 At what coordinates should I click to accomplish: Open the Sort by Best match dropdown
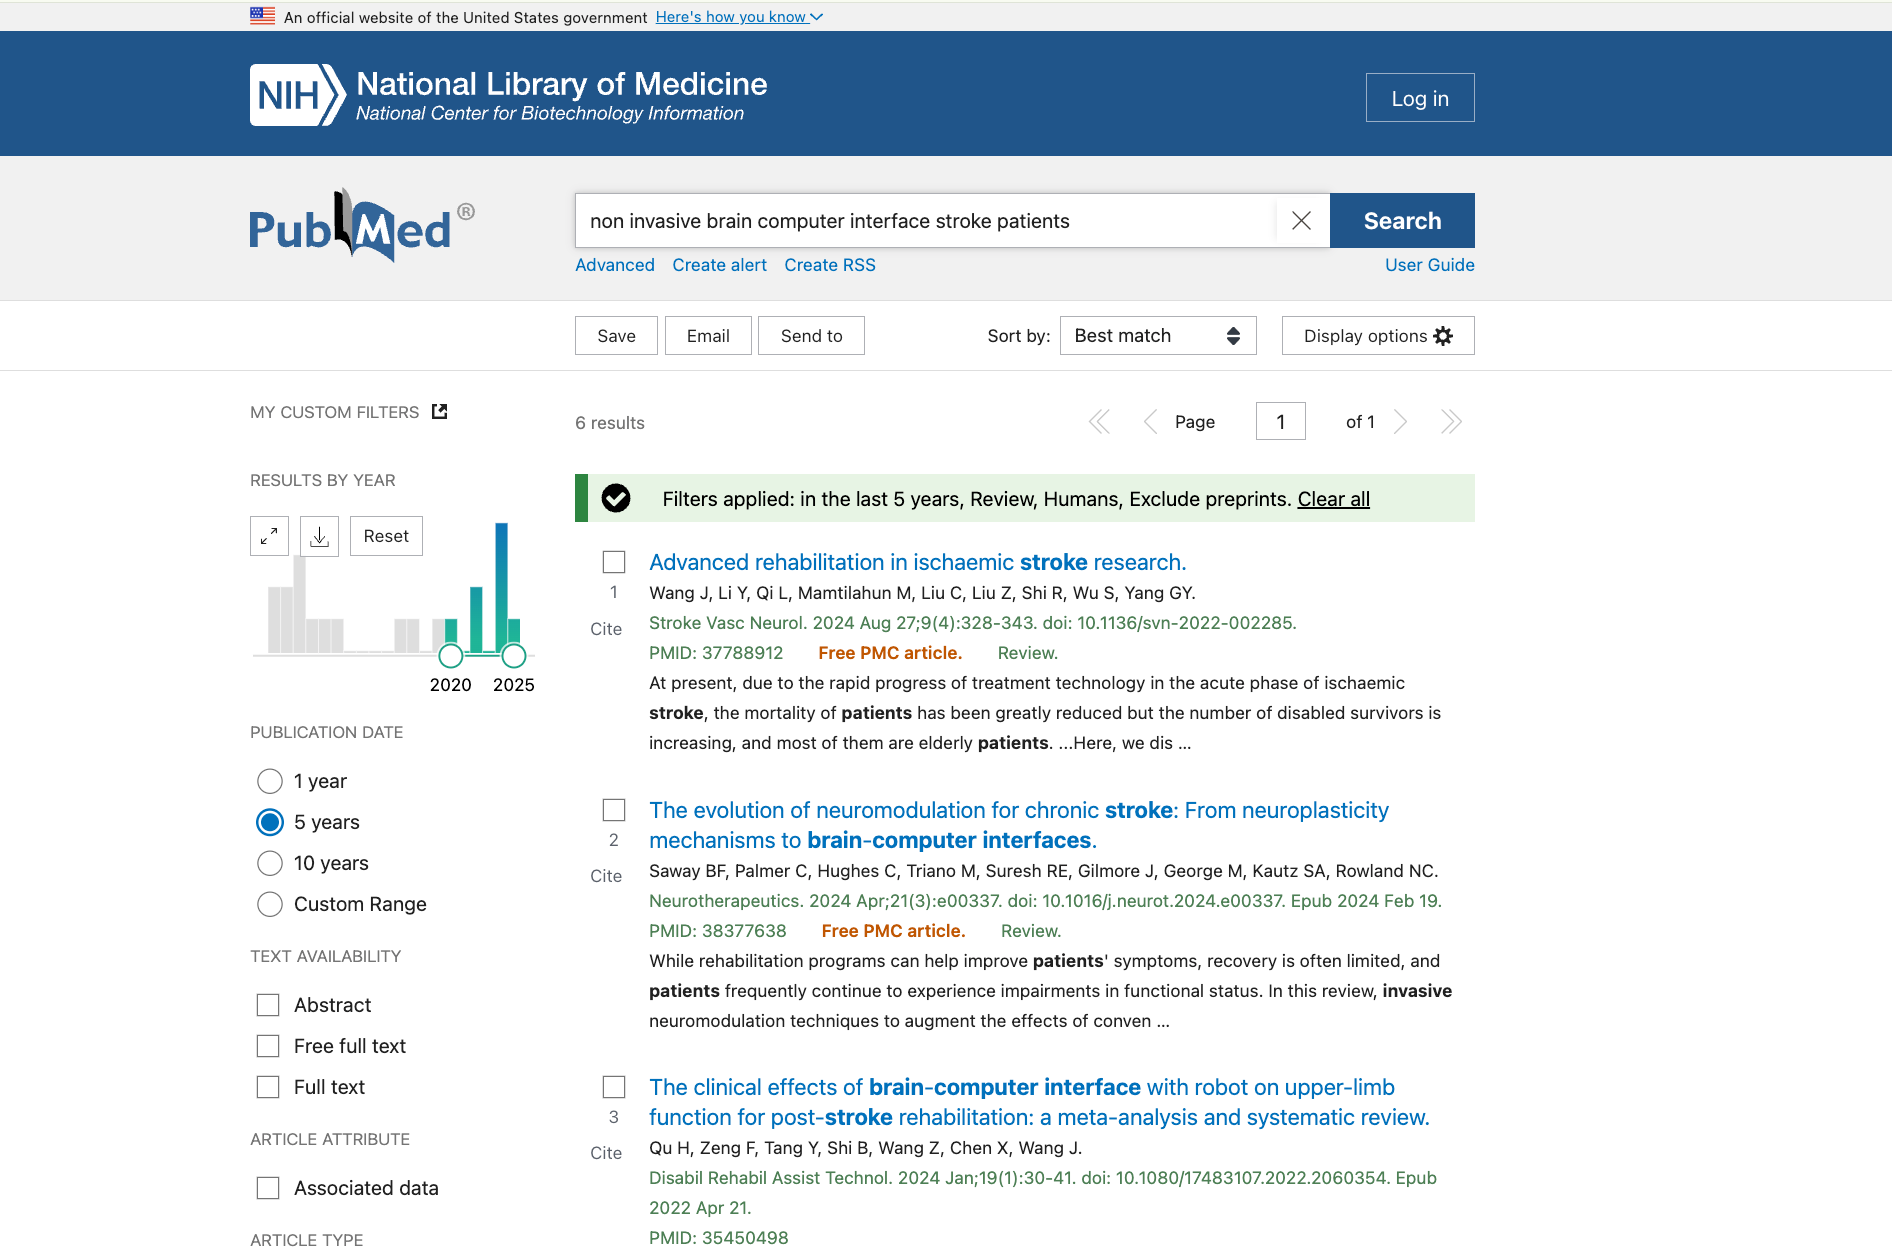(1157, 335)
